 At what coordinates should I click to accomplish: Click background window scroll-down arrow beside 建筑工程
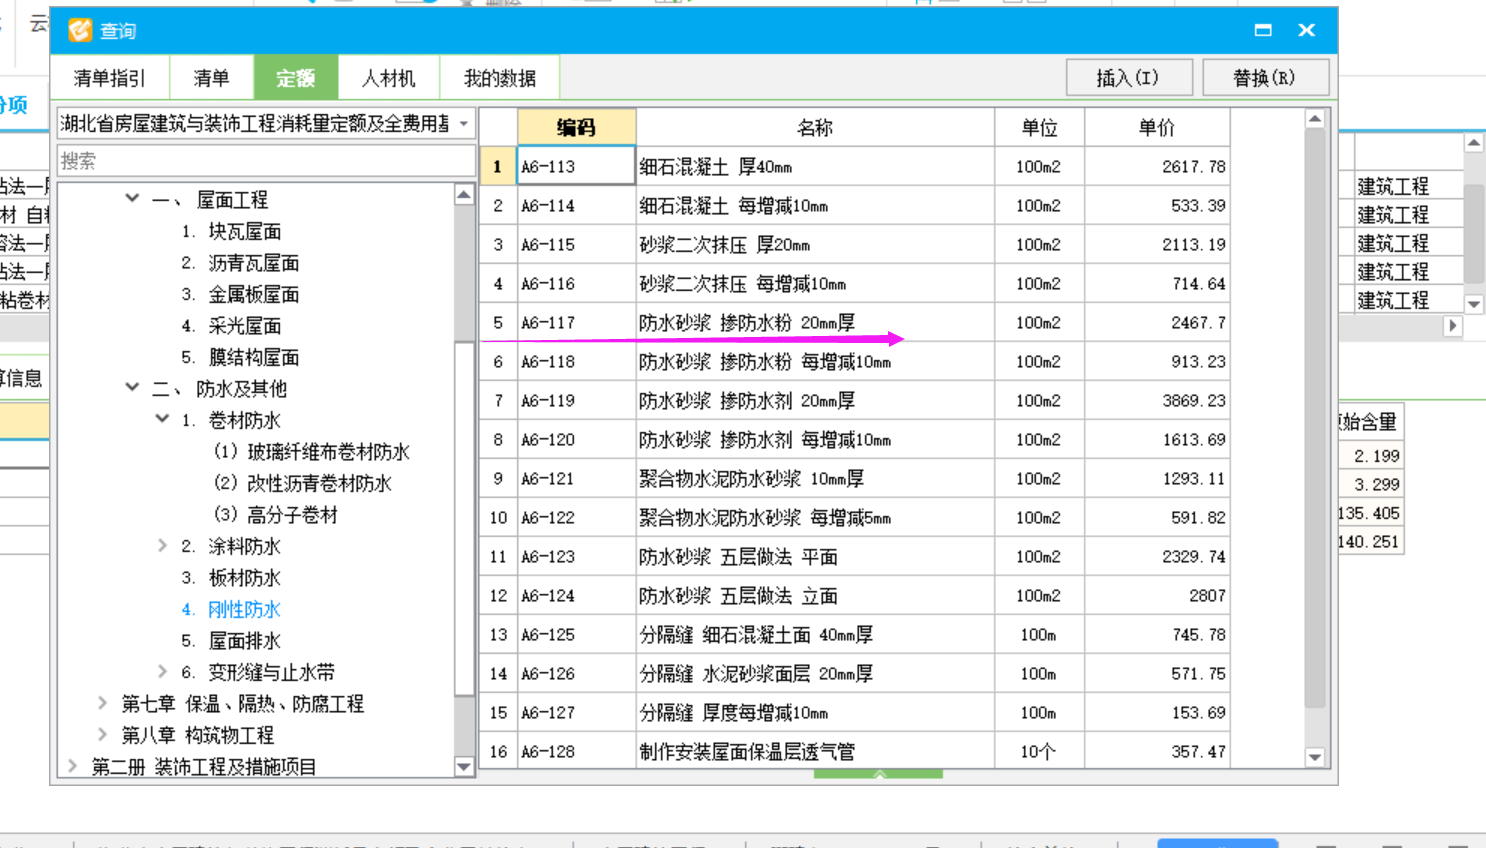[1474, 304]
